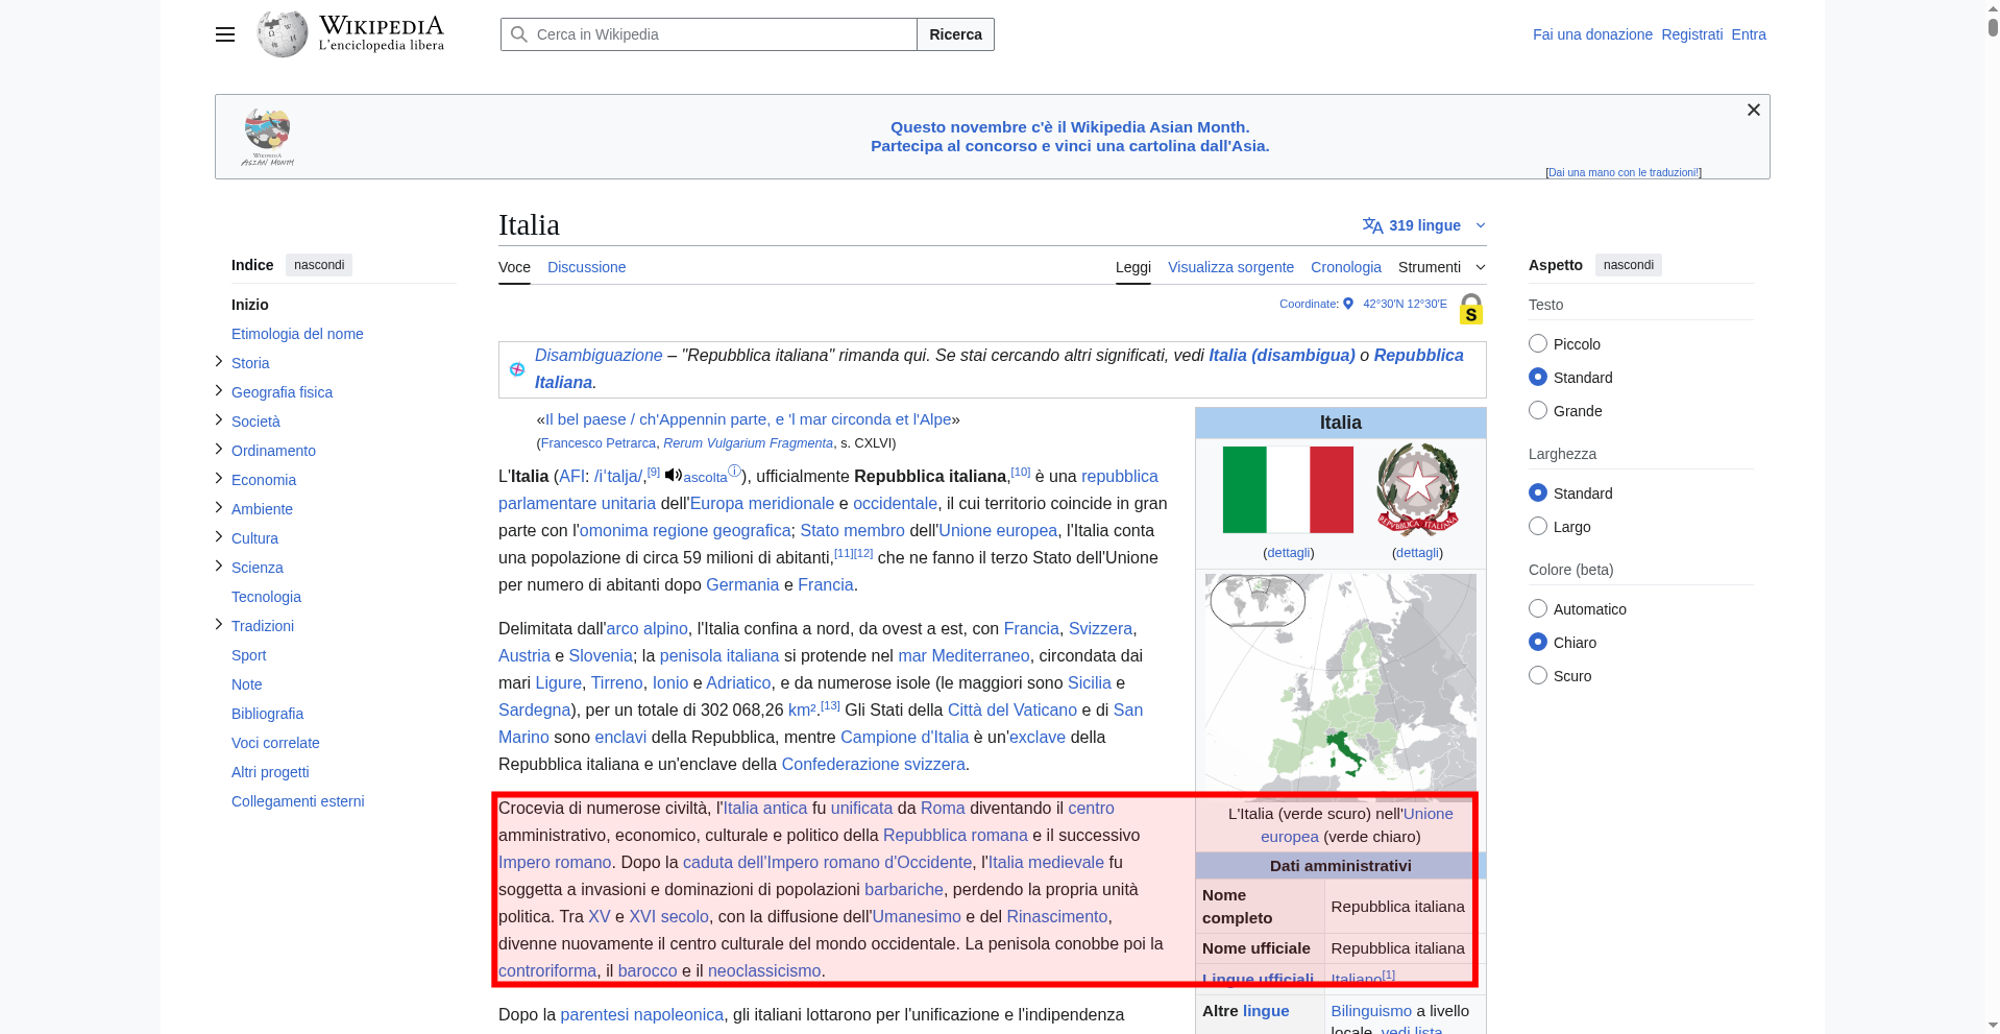Expand the Storia section in index
The image size is (2000, 1034).
point(219,362)
